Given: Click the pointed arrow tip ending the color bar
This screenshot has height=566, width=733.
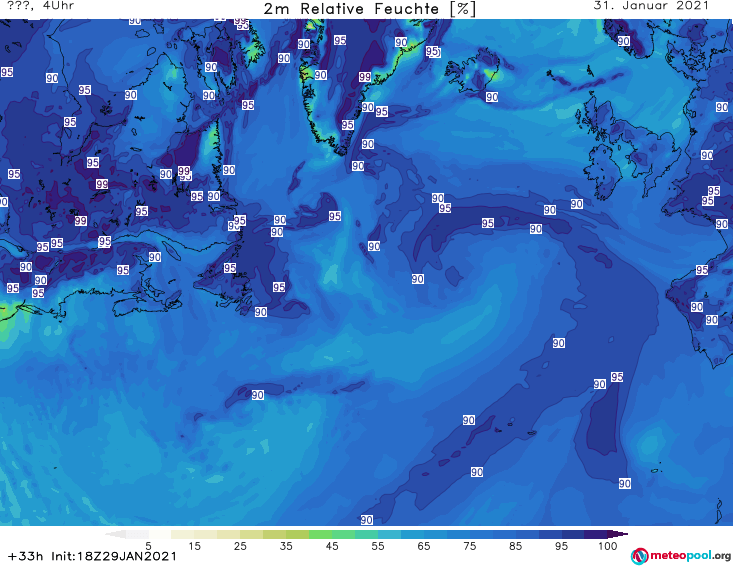Looking at the screenshot, I should 619,534.
